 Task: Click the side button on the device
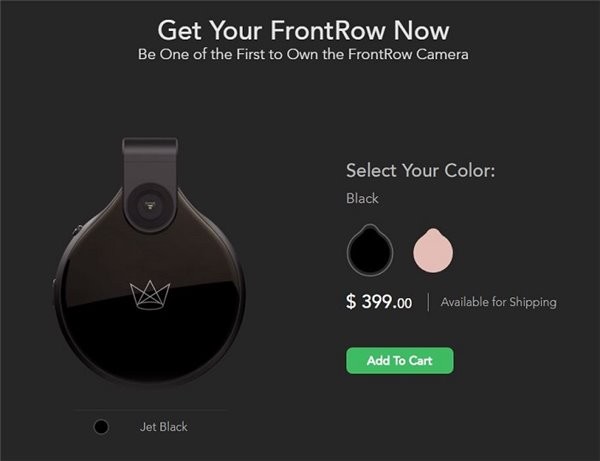pyautogui.click(x=78, y=230)
